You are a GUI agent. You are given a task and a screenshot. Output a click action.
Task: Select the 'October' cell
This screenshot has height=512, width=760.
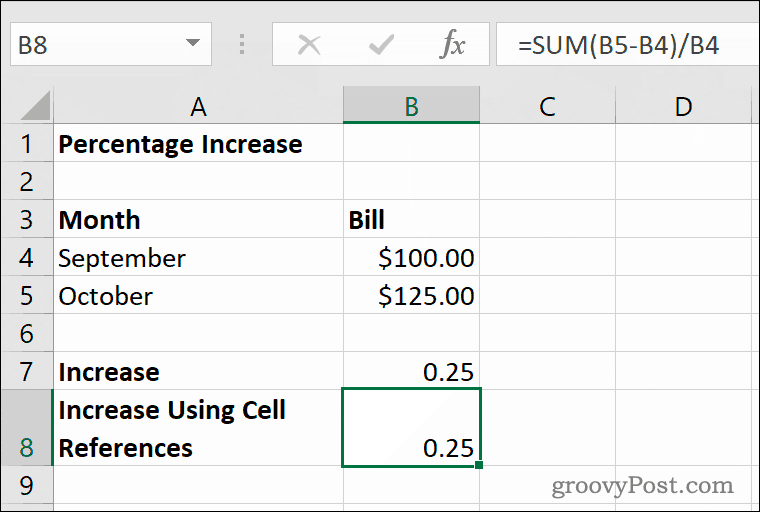(x=198, y=295)
